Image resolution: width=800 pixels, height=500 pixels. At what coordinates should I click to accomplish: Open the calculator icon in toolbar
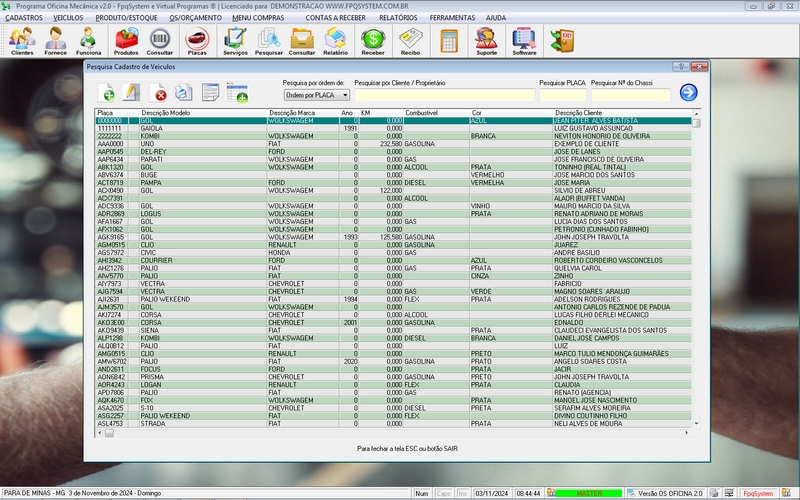(449, 40)
